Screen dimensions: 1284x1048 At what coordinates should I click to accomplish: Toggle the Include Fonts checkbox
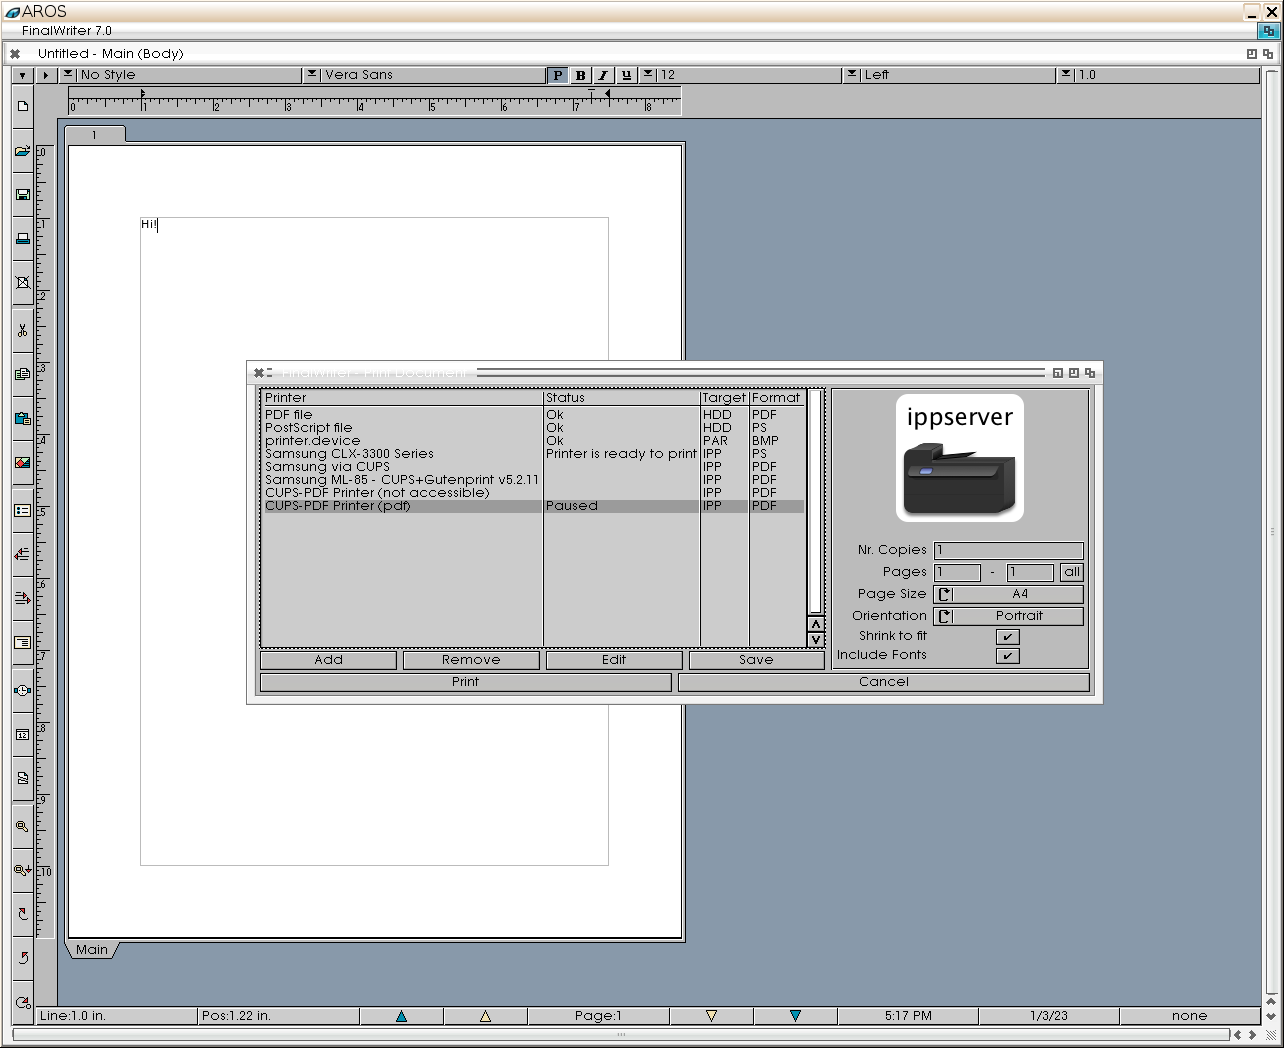pos(1007,656)
